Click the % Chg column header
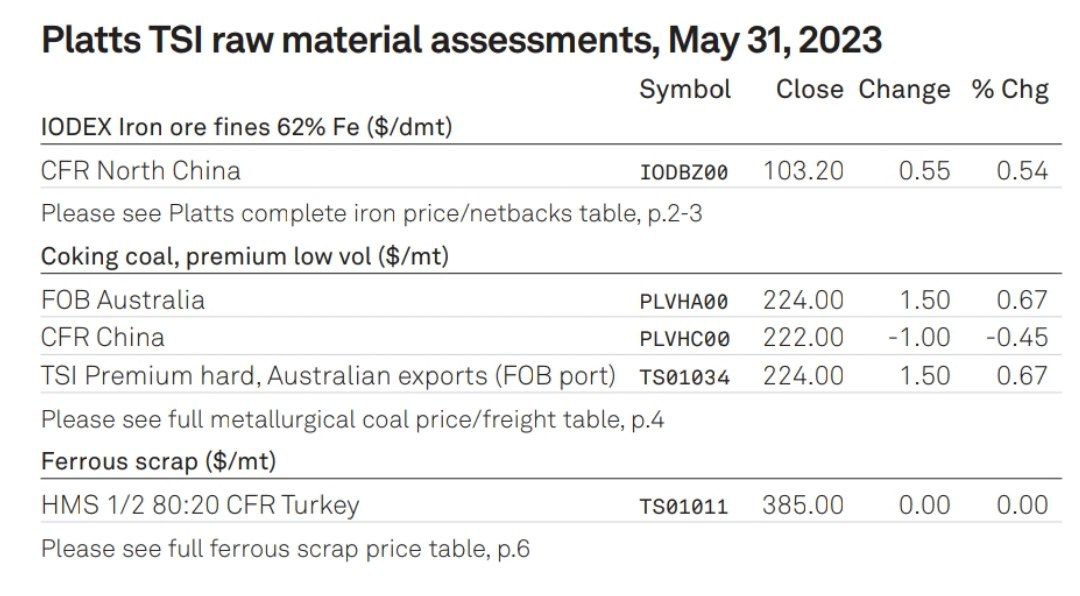1080x596 pixels. [1010, 89]
